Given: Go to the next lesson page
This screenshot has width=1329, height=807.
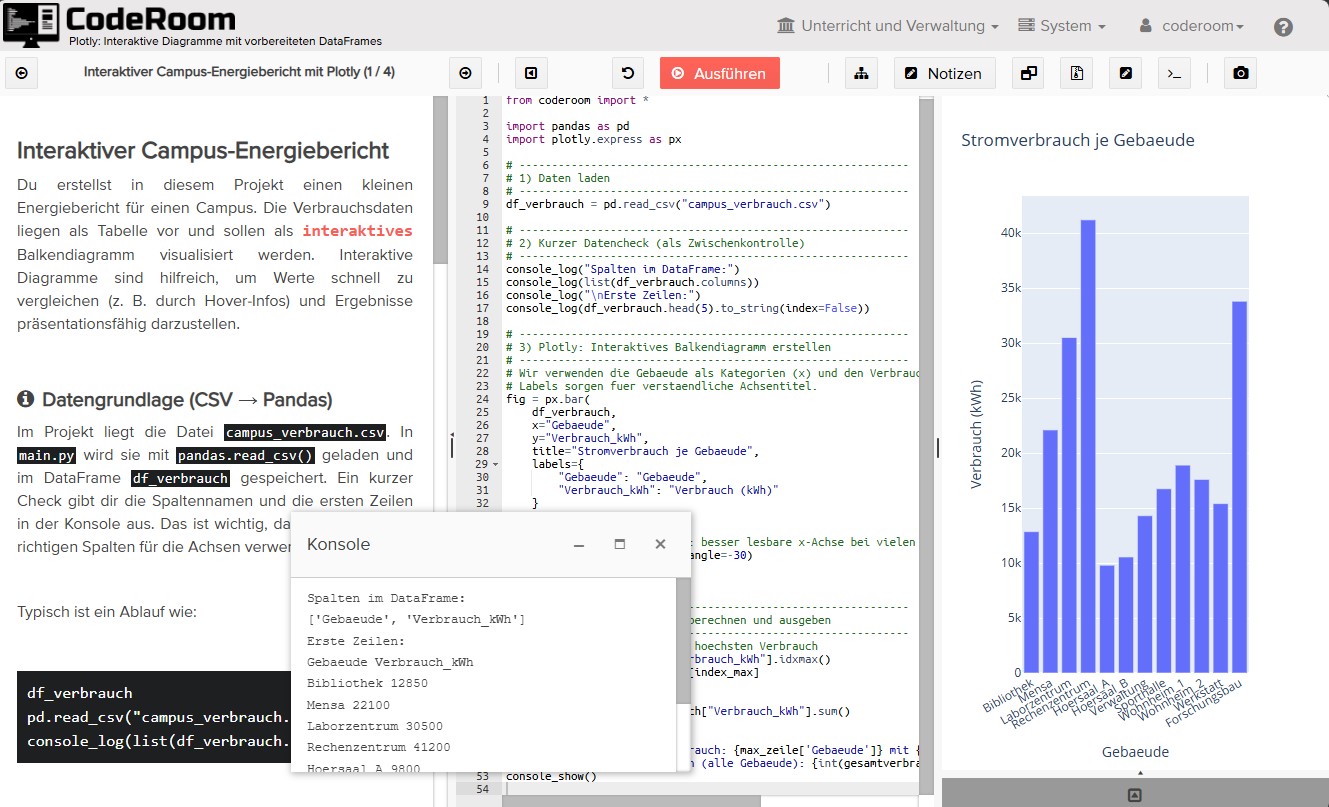Looking at the screenshot, I should (465, 73).
